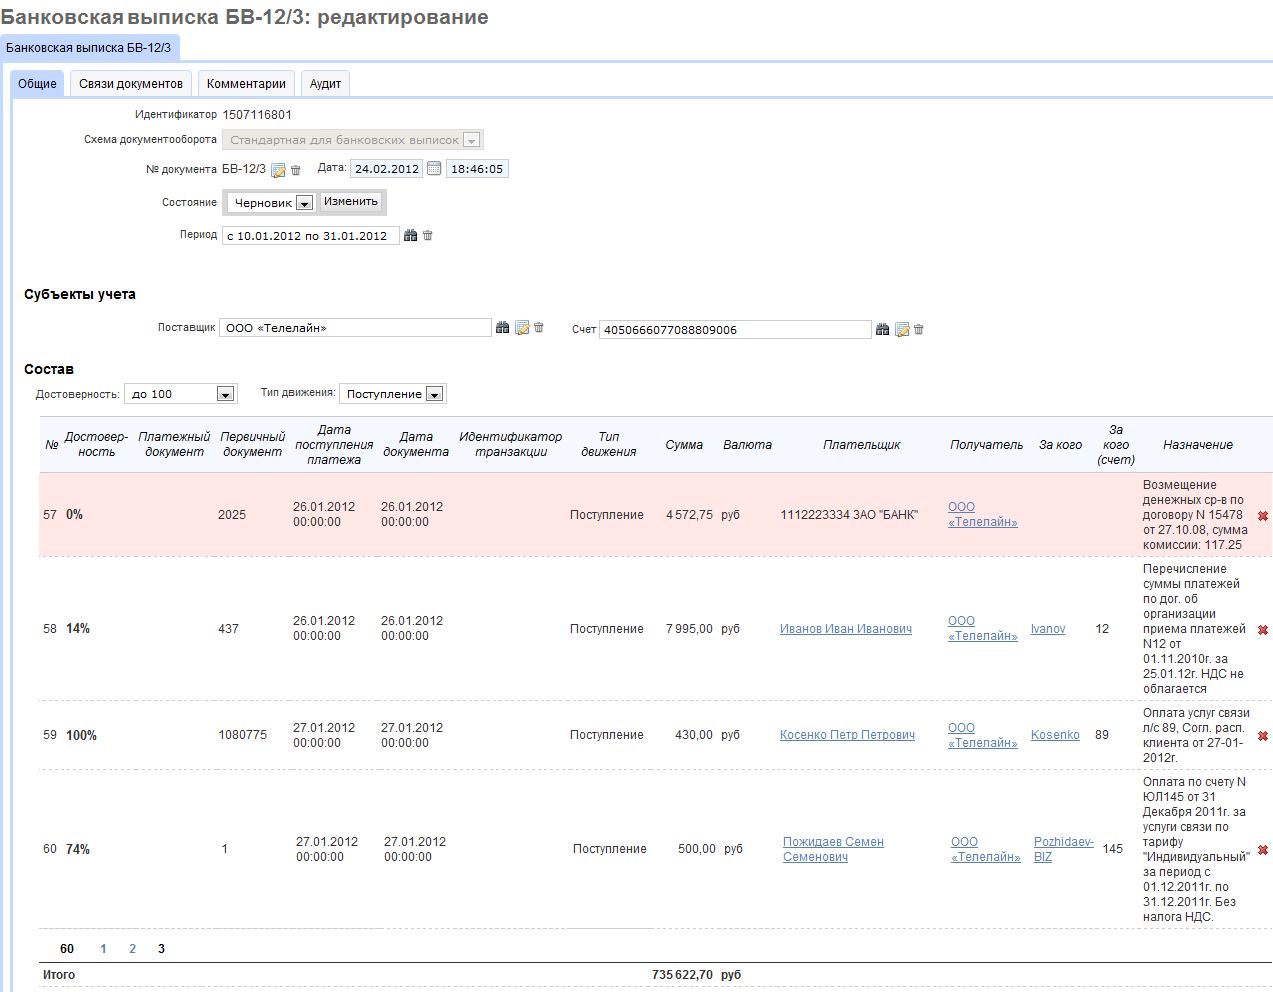Open Схема документооборота dropdown

click(352, 140)
